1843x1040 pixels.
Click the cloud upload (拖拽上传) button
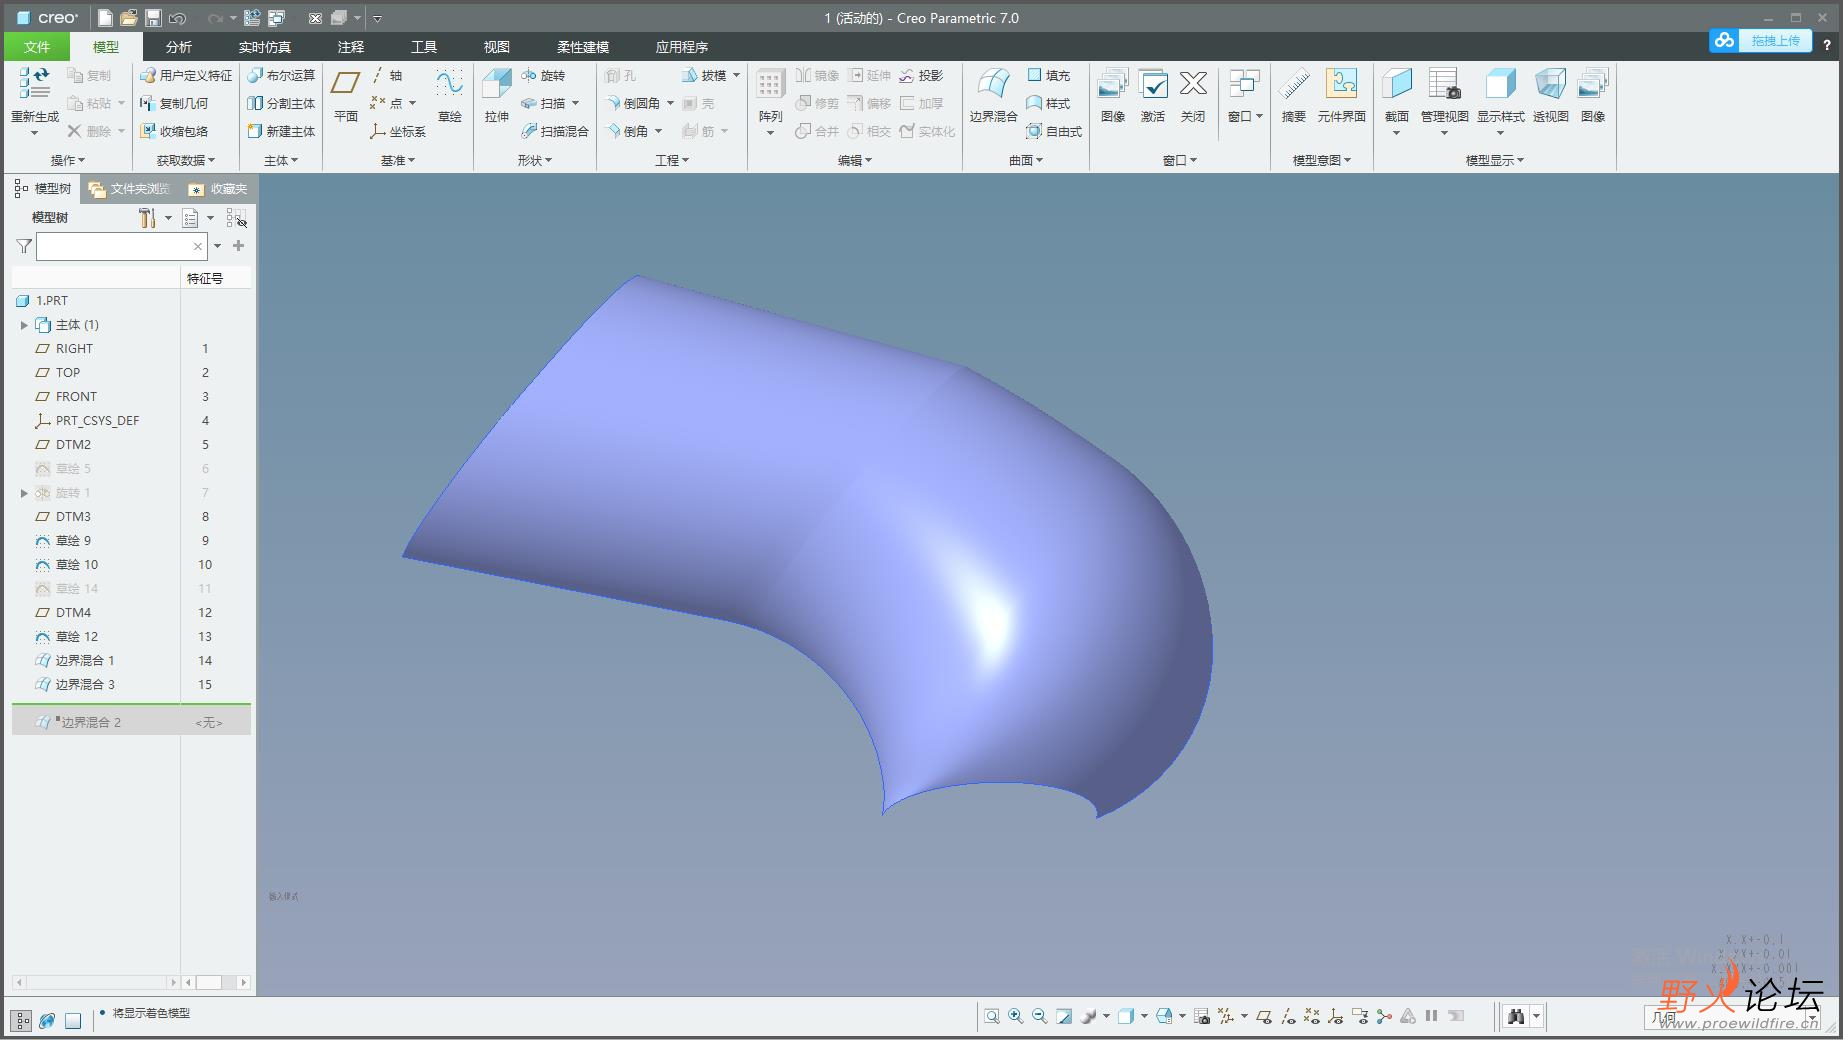1760,40
